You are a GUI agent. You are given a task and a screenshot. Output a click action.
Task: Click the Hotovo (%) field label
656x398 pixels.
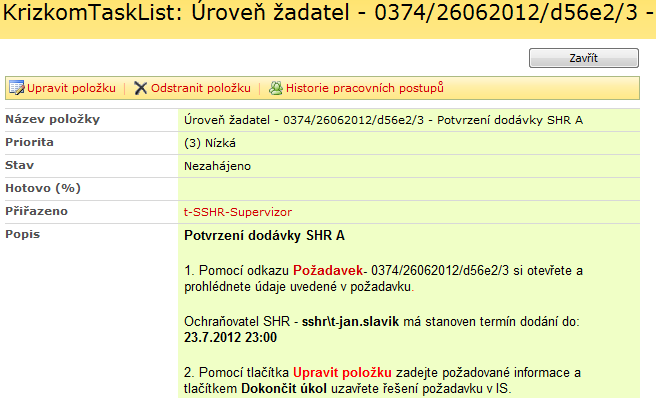(x=43, y=188)
